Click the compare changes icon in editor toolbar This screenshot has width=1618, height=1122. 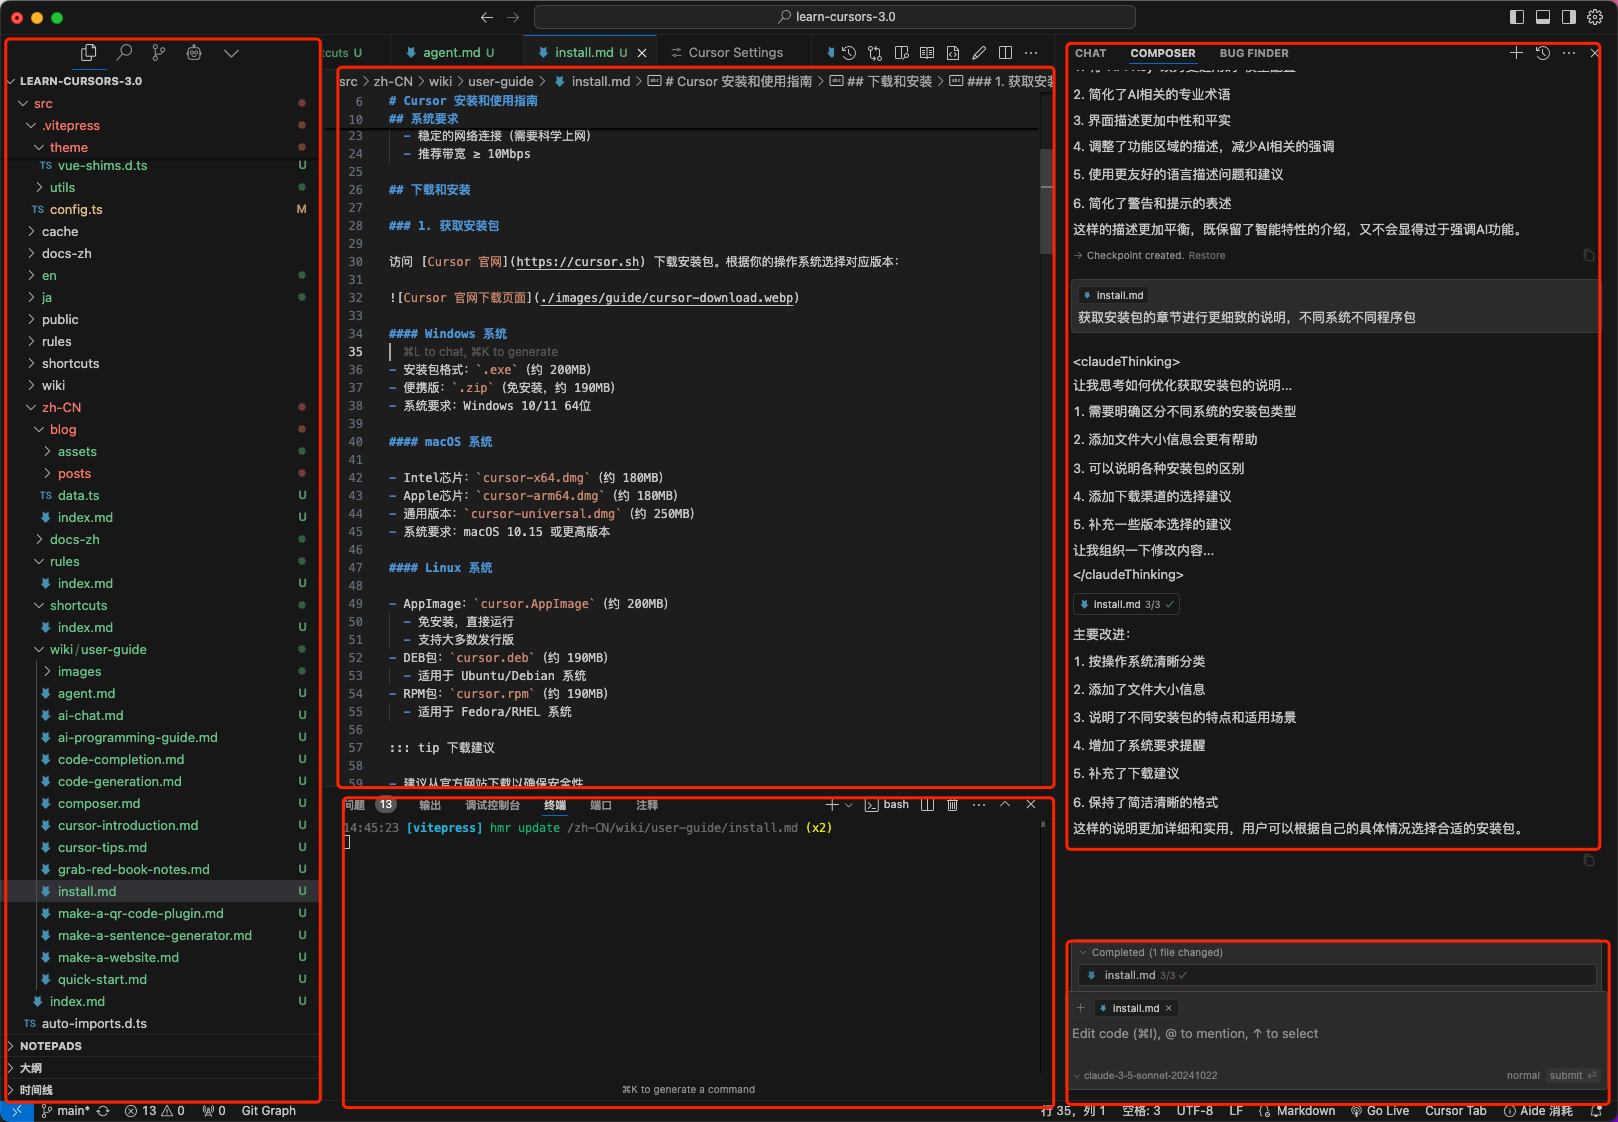tap(875, 53)
